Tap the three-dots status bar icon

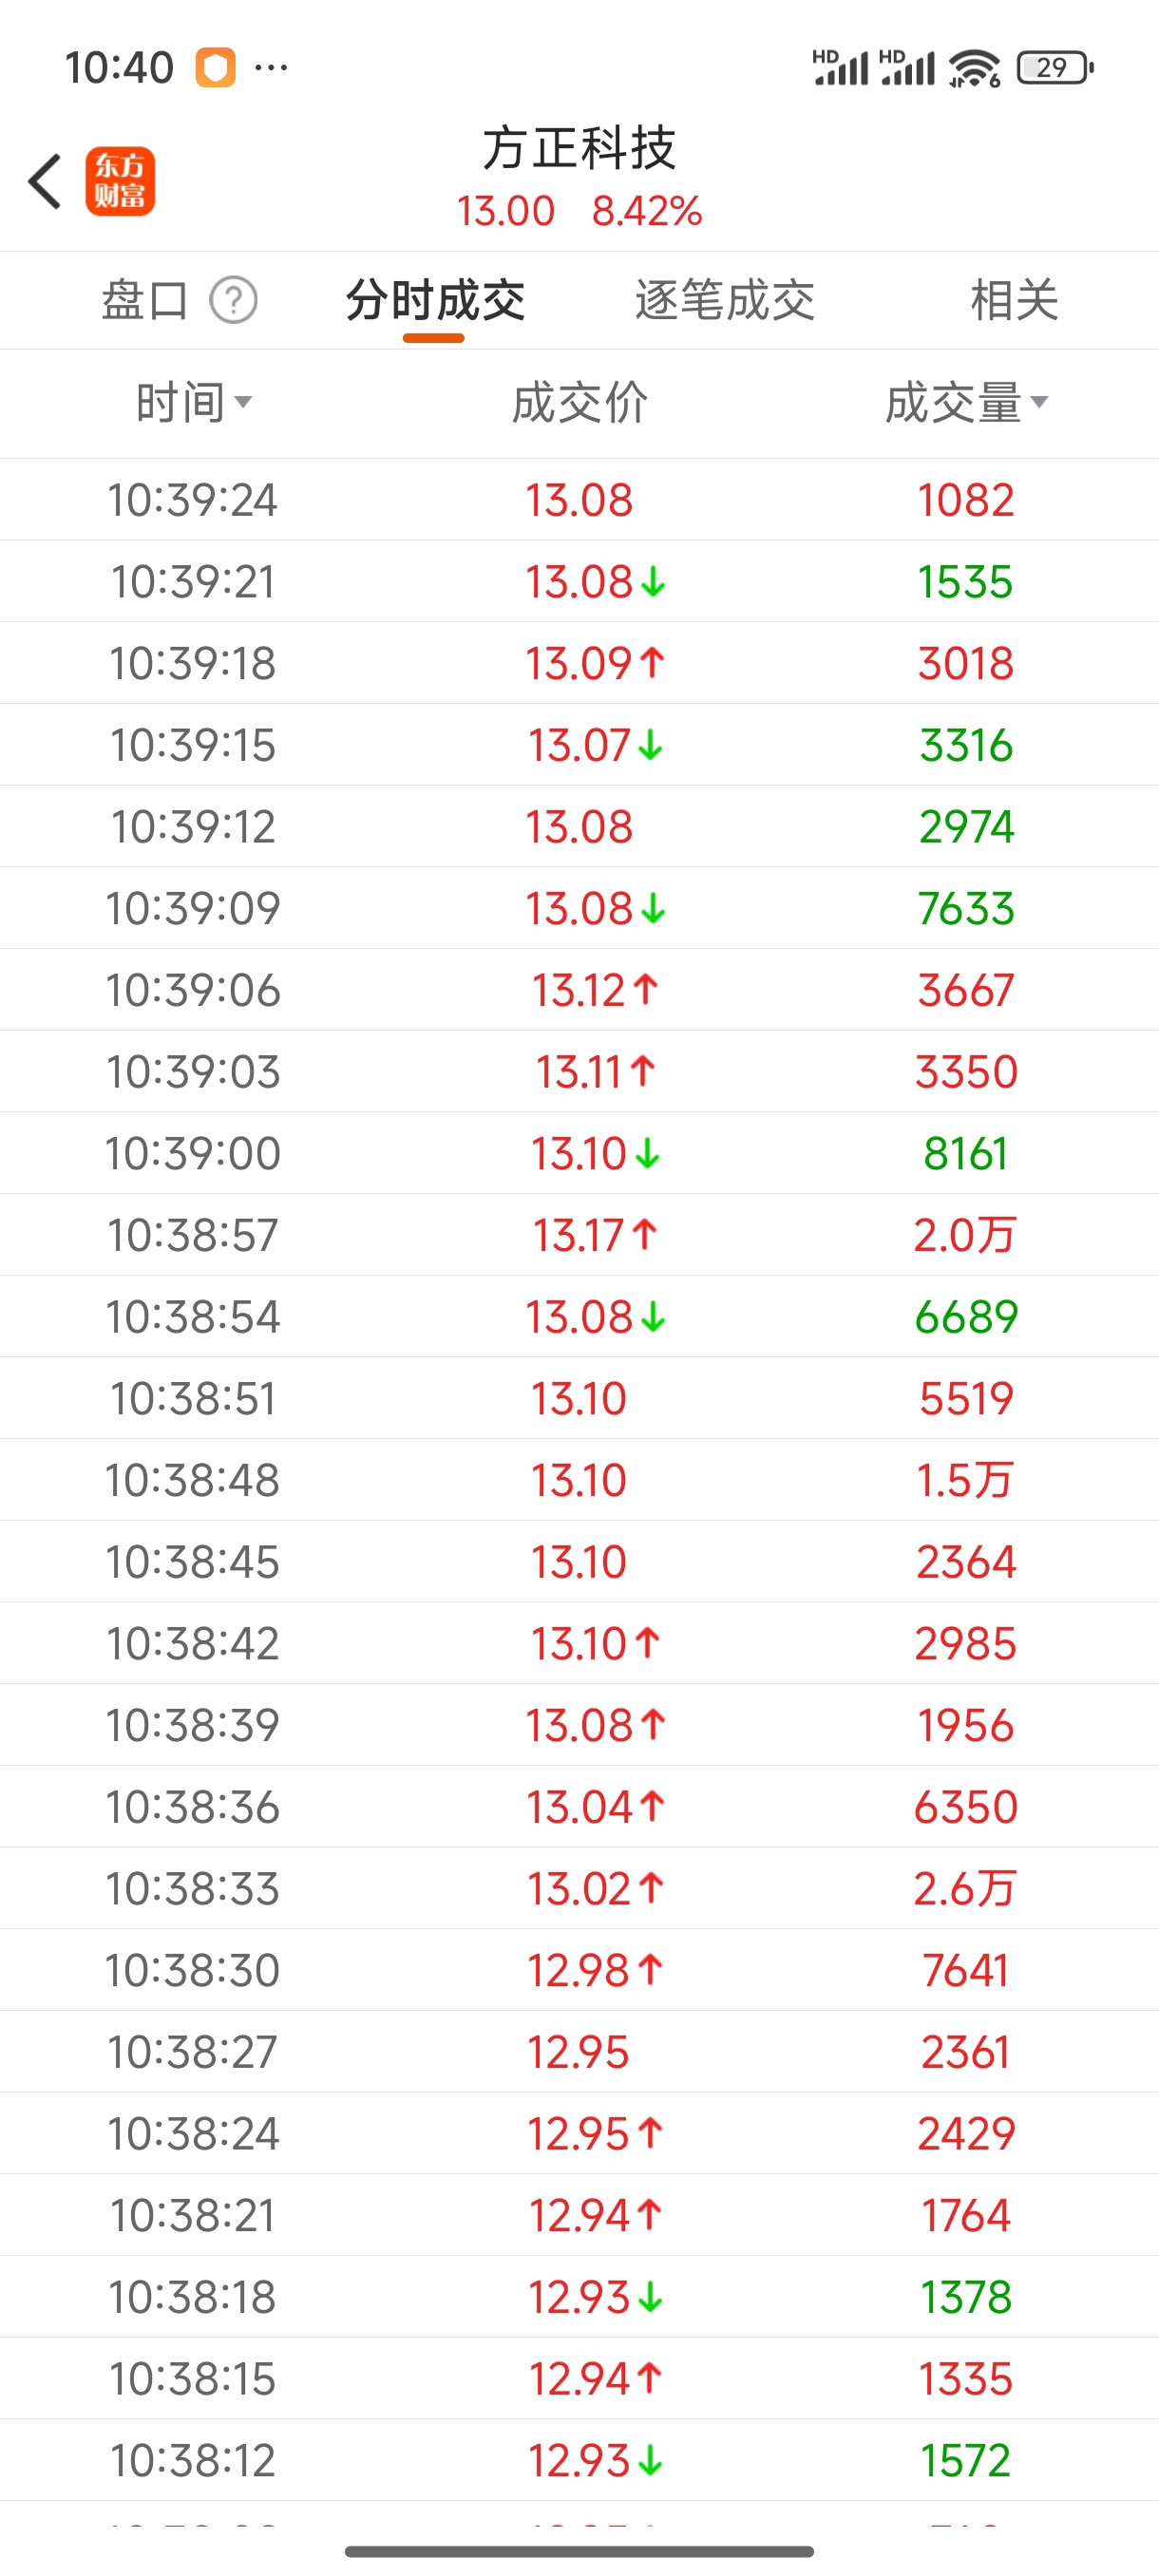(271, 68)
